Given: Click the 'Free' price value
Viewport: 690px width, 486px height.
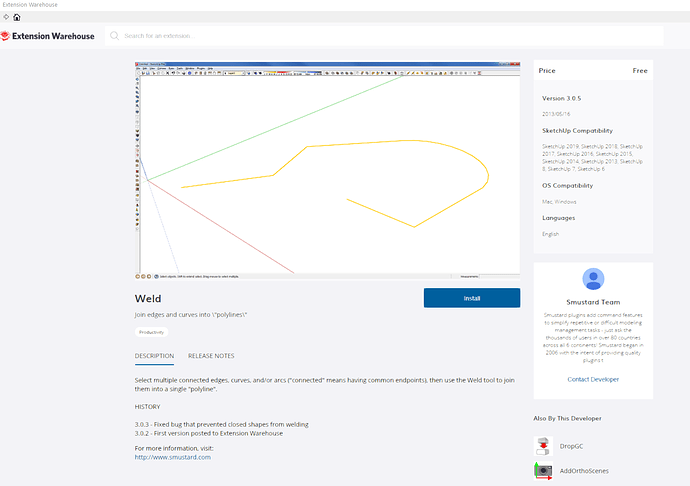Looking at the screenshot, I should click(x=640, y=70).
